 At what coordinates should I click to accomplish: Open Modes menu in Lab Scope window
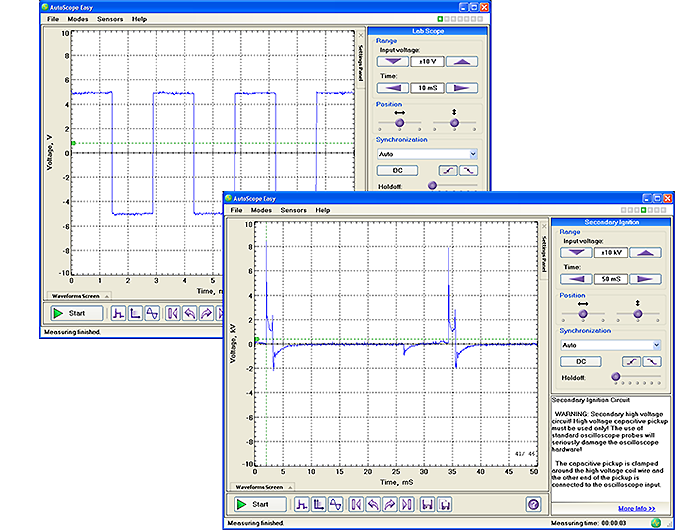[78, 19]
